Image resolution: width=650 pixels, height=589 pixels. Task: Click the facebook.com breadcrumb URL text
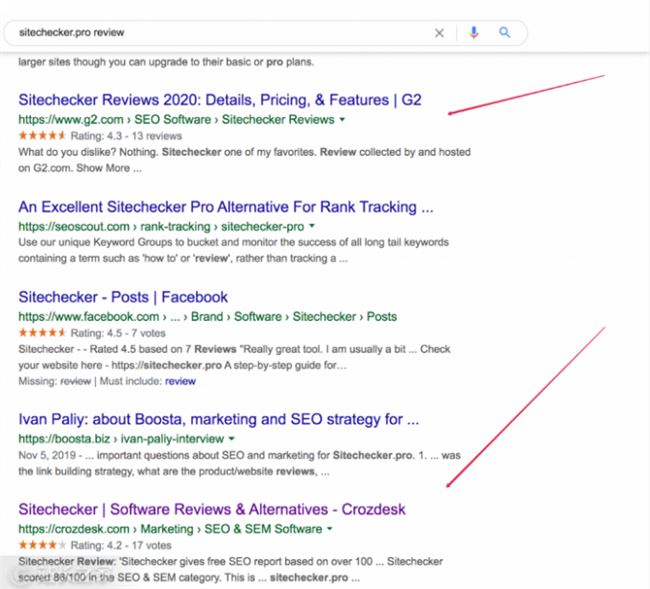pos(208,317)
